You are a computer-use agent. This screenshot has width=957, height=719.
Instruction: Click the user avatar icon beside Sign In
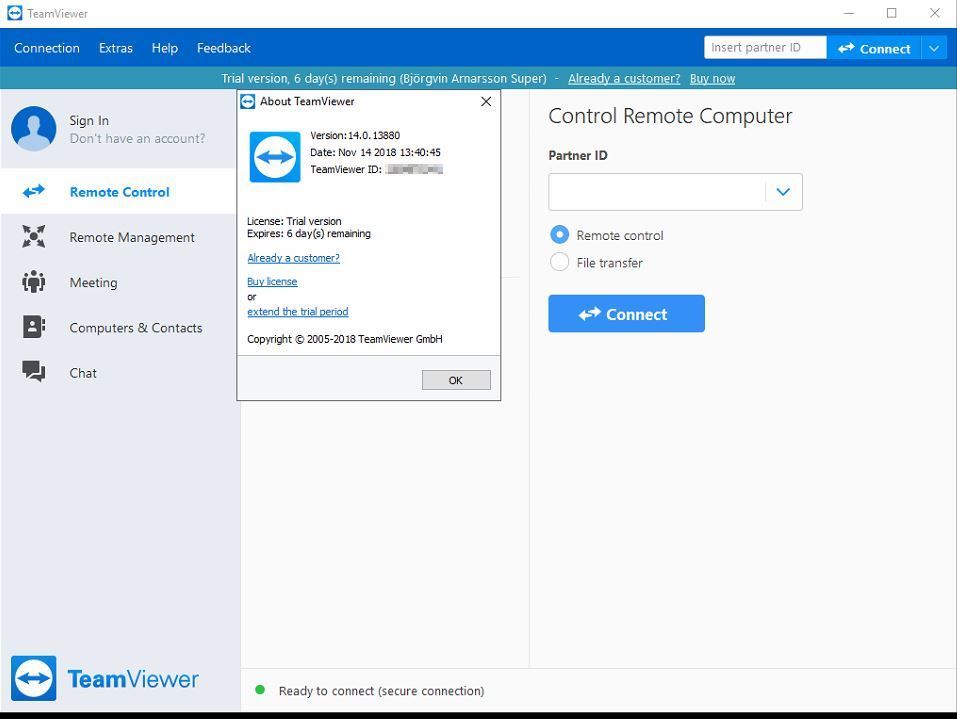click(x=34, y=129)
